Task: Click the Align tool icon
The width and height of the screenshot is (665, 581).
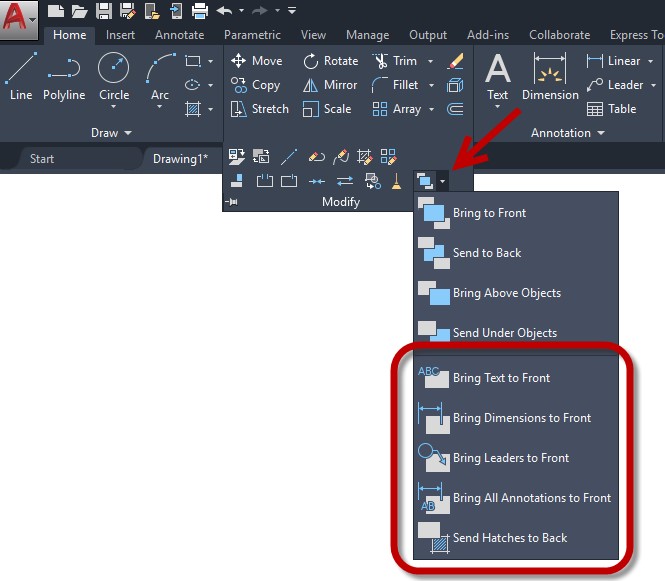Action: tap(237, 181)
